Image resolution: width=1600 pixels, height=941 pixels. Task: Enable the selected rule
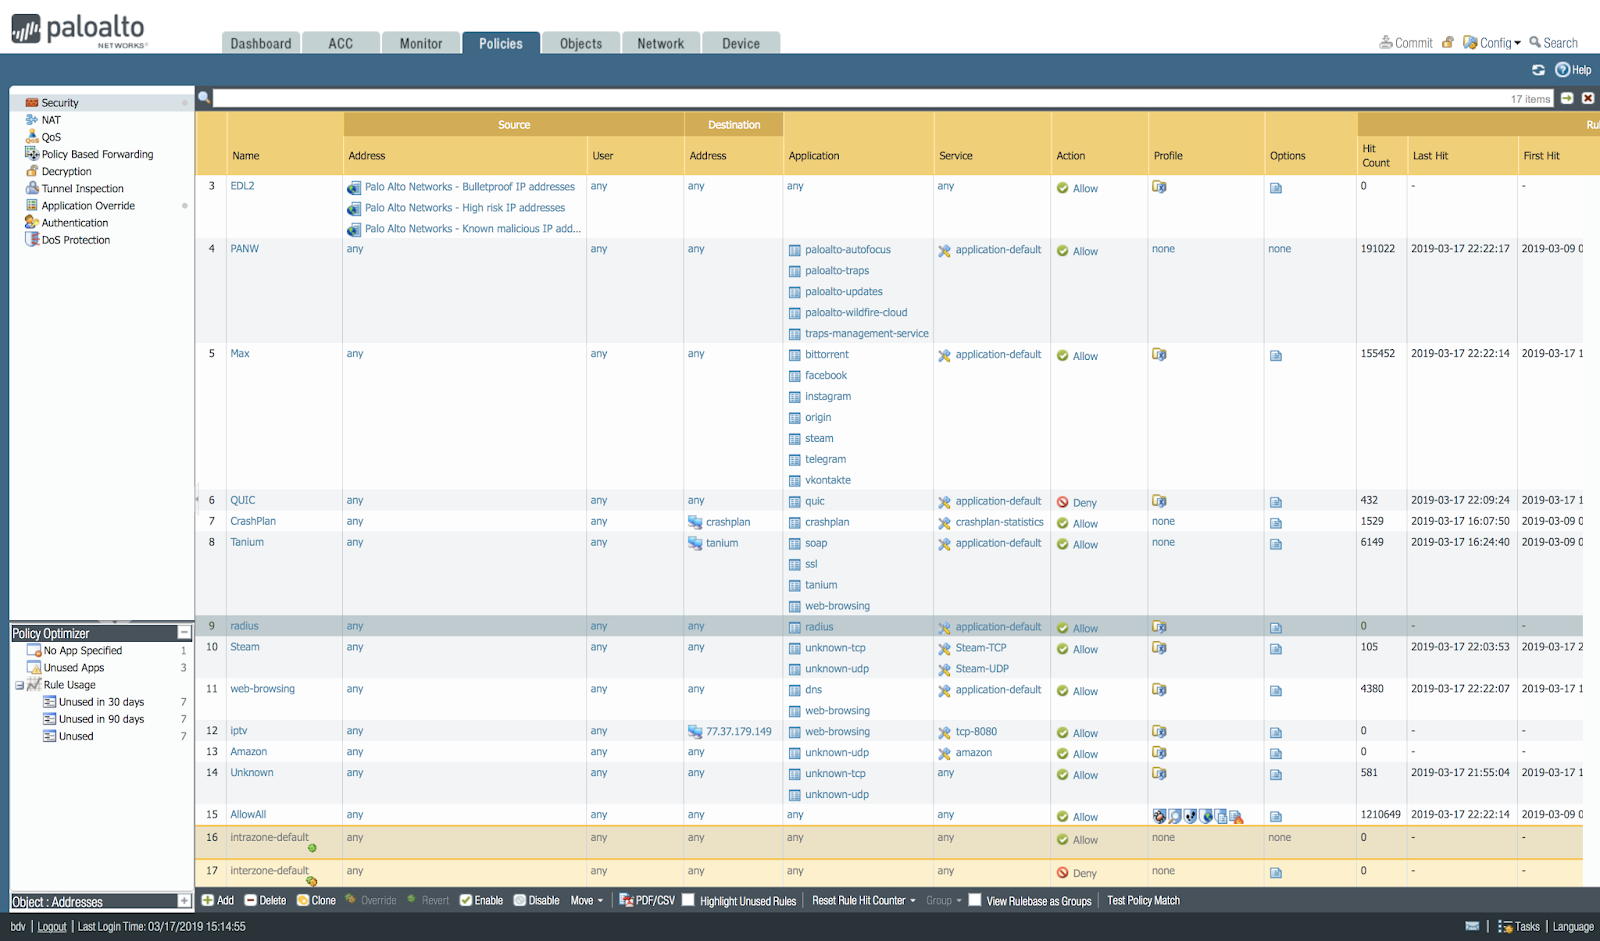[x=481, y=900]
